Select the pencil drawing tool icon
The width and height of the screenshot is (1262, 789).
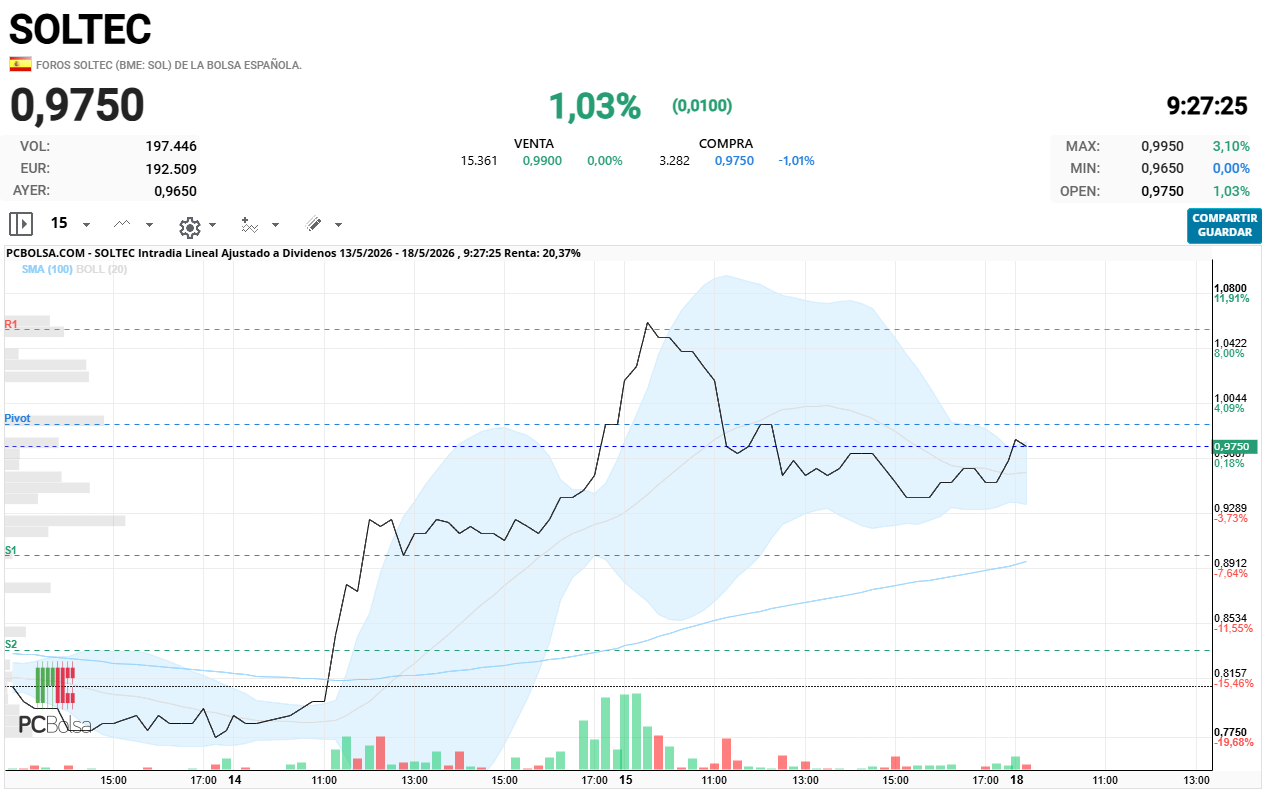pos(313,224)
